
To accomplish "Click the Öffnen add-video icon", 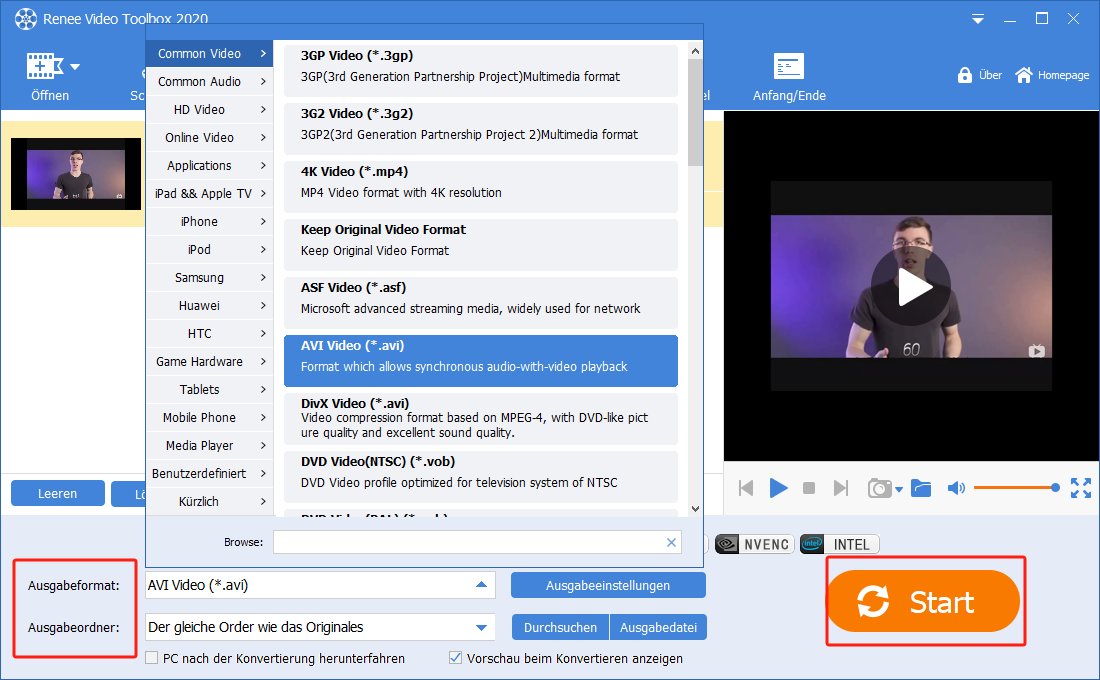I will (45, 67).
